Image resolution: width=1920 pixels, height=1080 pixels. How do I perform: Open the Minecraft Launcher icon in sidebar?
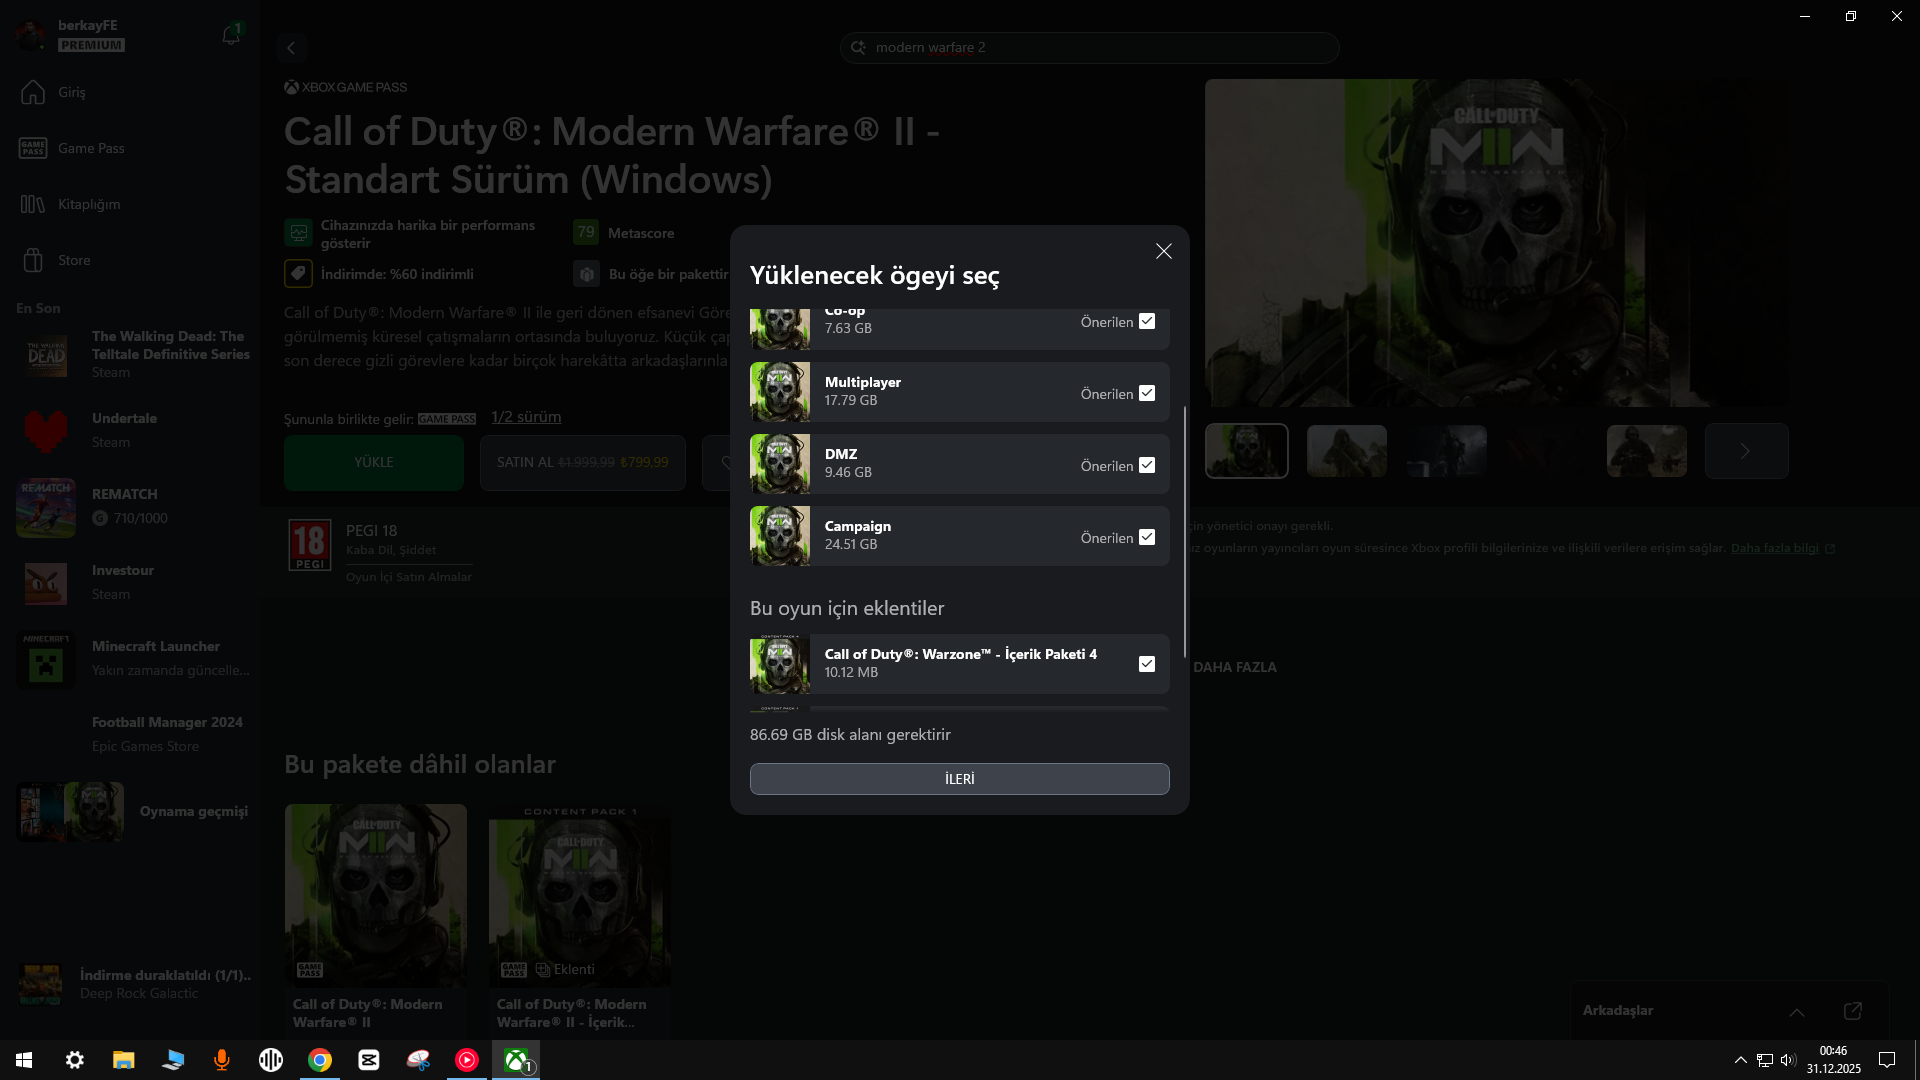(46, 658)
